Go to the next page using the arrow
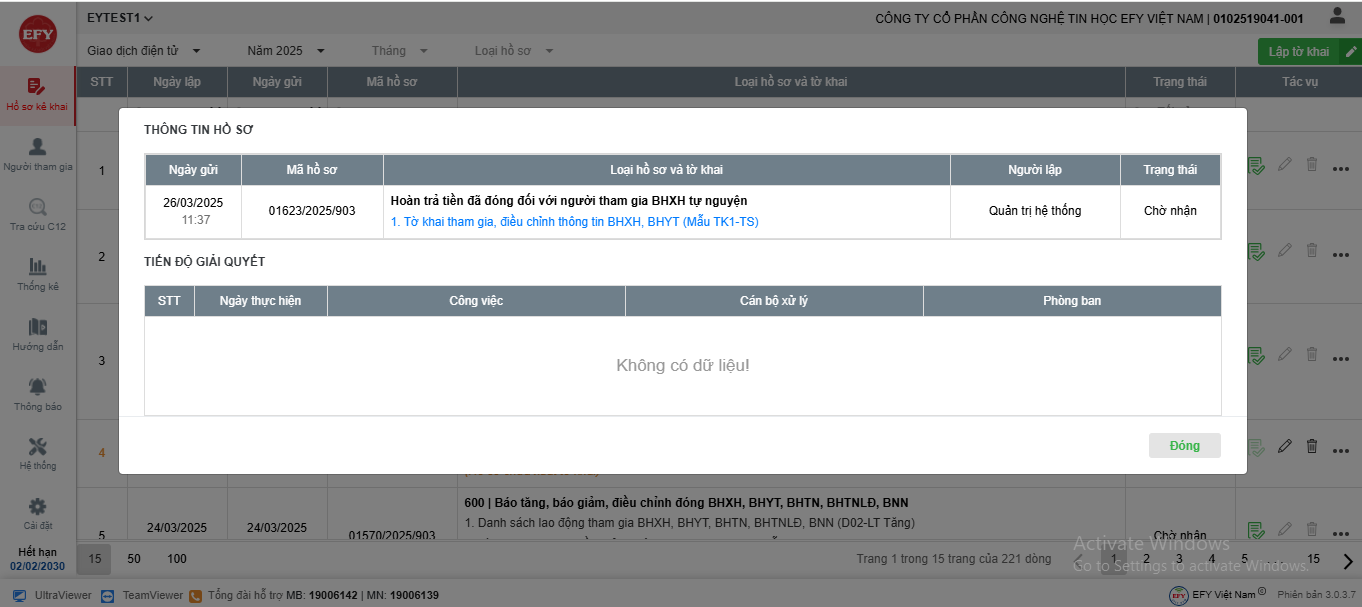 coord(1347,561)
